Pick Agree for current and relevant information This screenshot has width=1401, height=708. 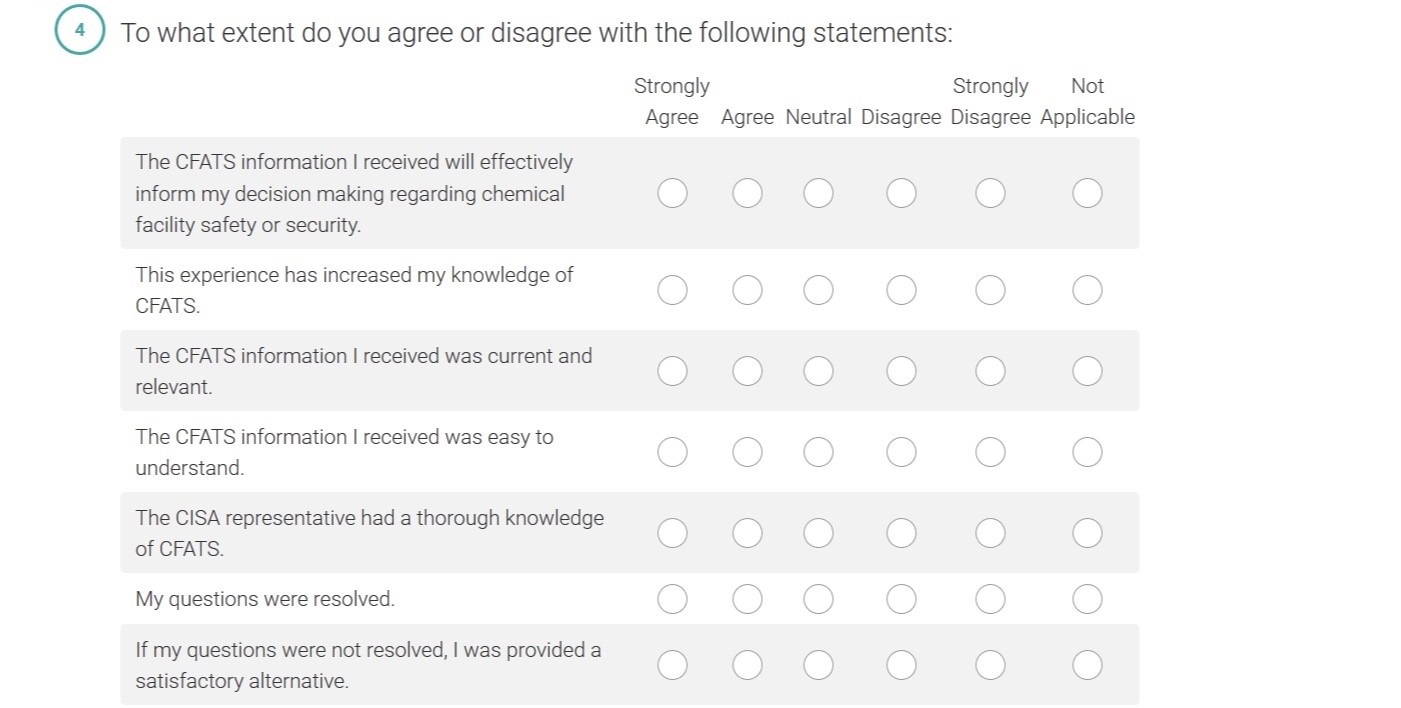tap(747, 371)
